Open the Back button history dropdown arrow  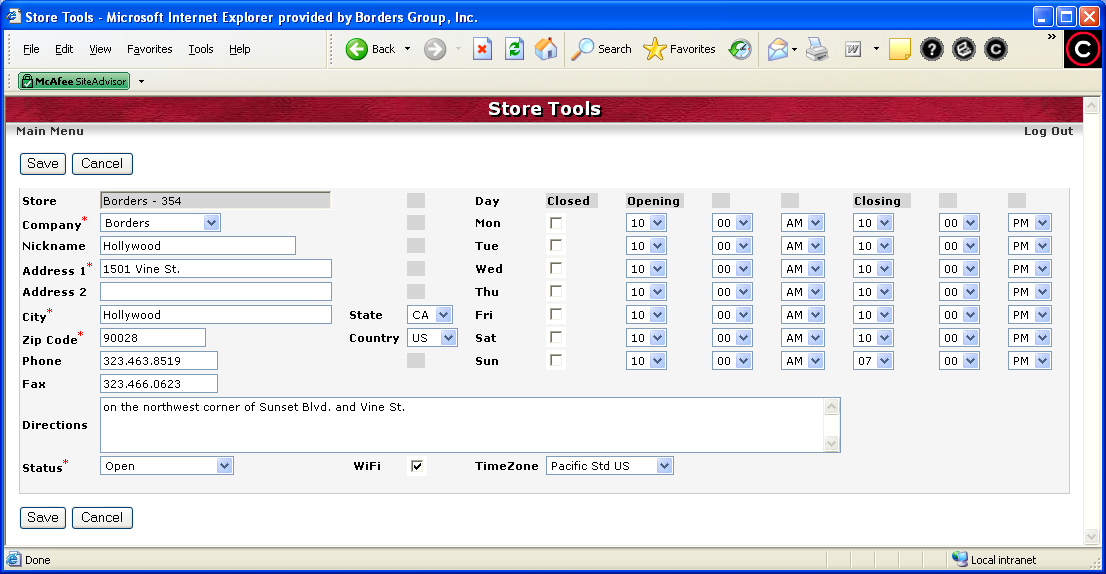click(x=407, y=49)
